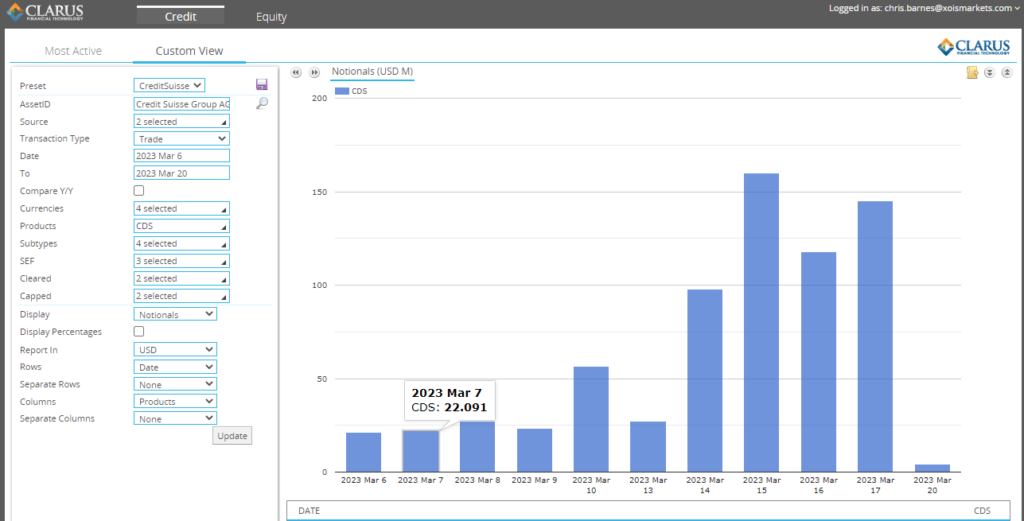Click the AssetID input field
The width and height of the screenshot is (1024, 521).
tap(182, 104)
